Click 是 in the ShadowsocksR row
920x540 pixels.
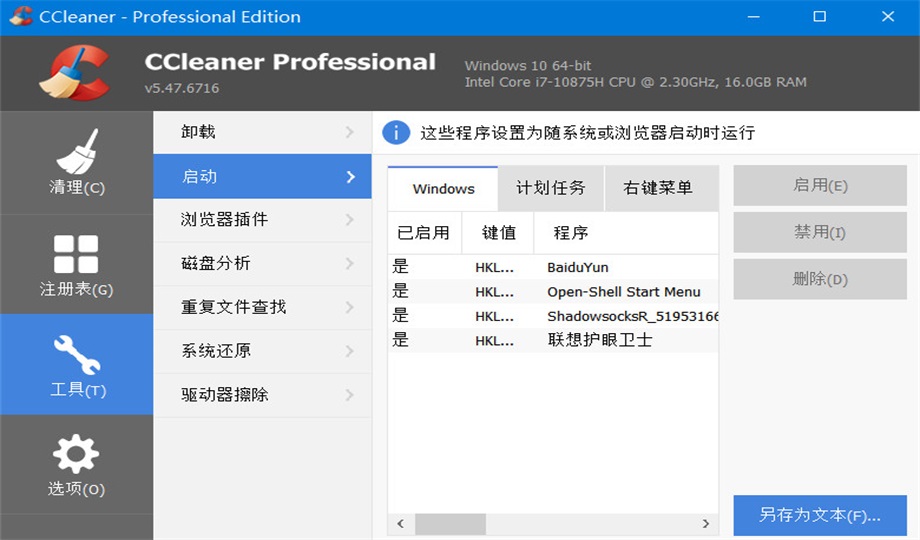[x=400, y=316]
